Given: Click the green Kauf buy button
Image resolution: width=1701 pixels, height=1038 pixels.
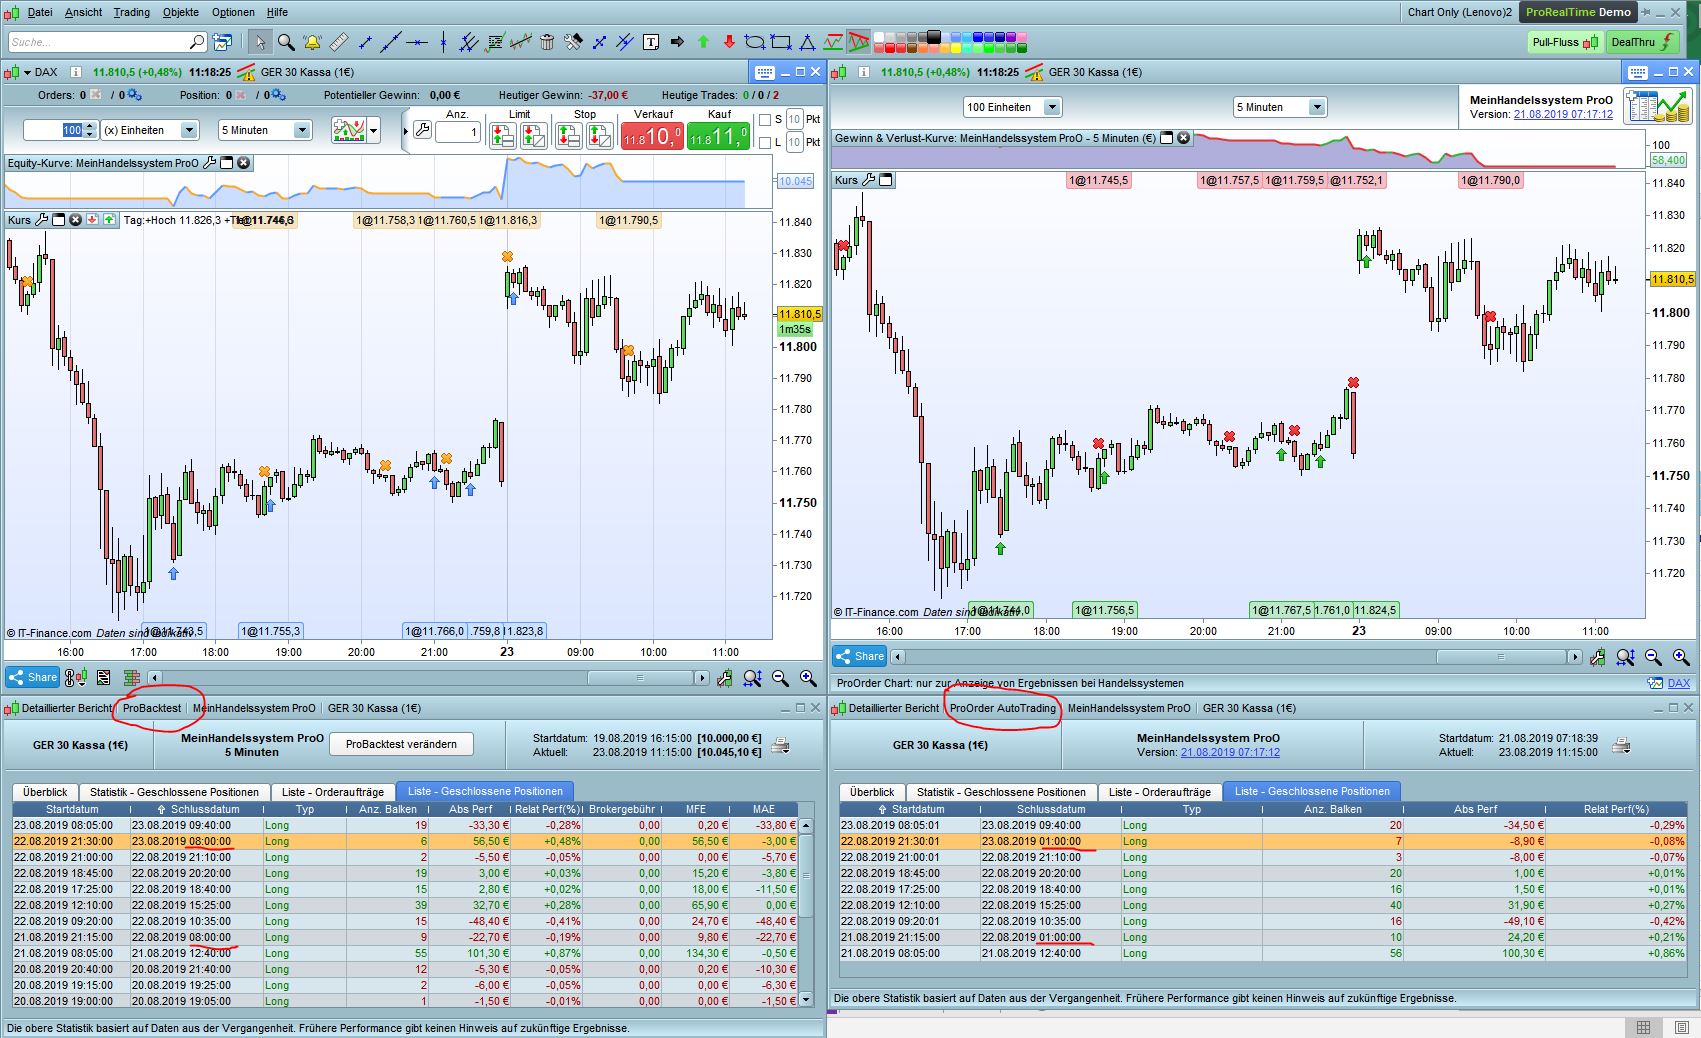Looking at the screenshot, I should [x=718, y=136].
